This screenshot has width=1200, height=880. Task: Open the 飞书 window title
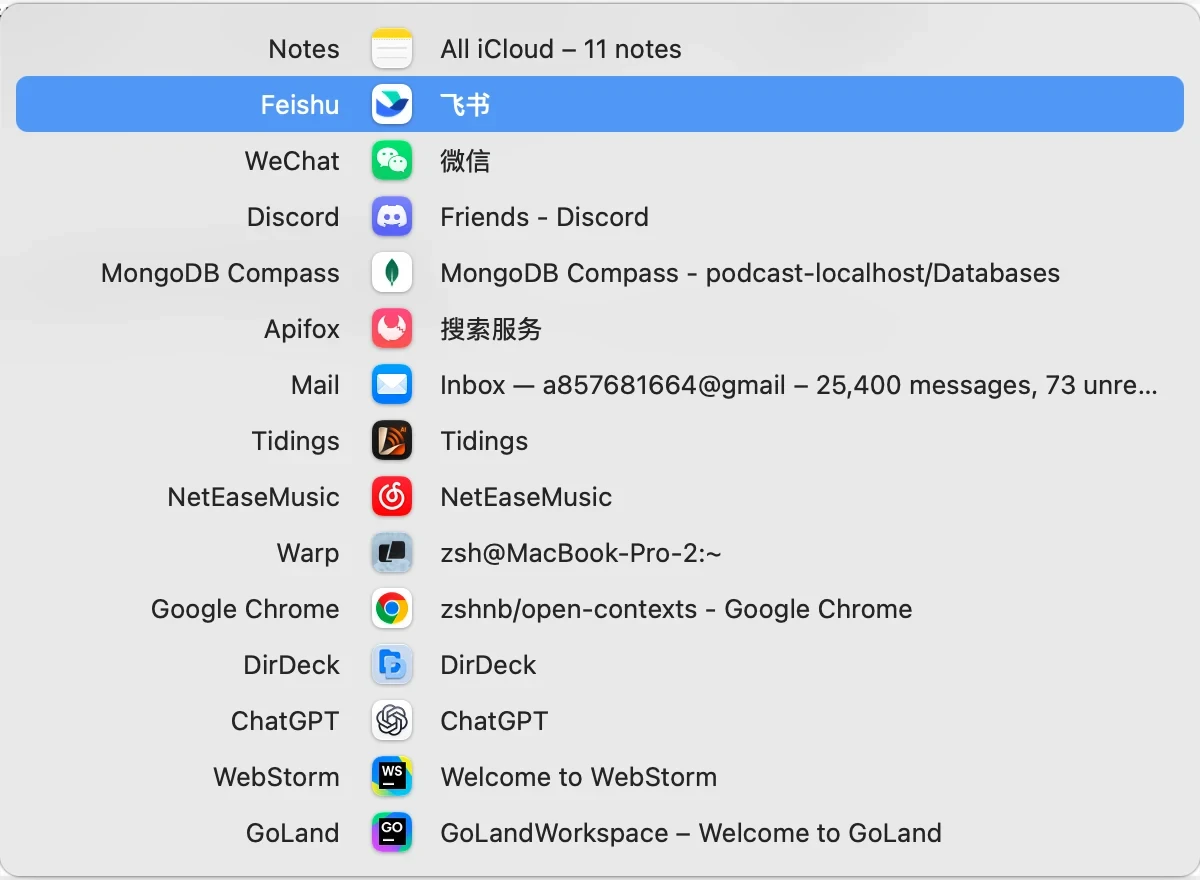465,105
